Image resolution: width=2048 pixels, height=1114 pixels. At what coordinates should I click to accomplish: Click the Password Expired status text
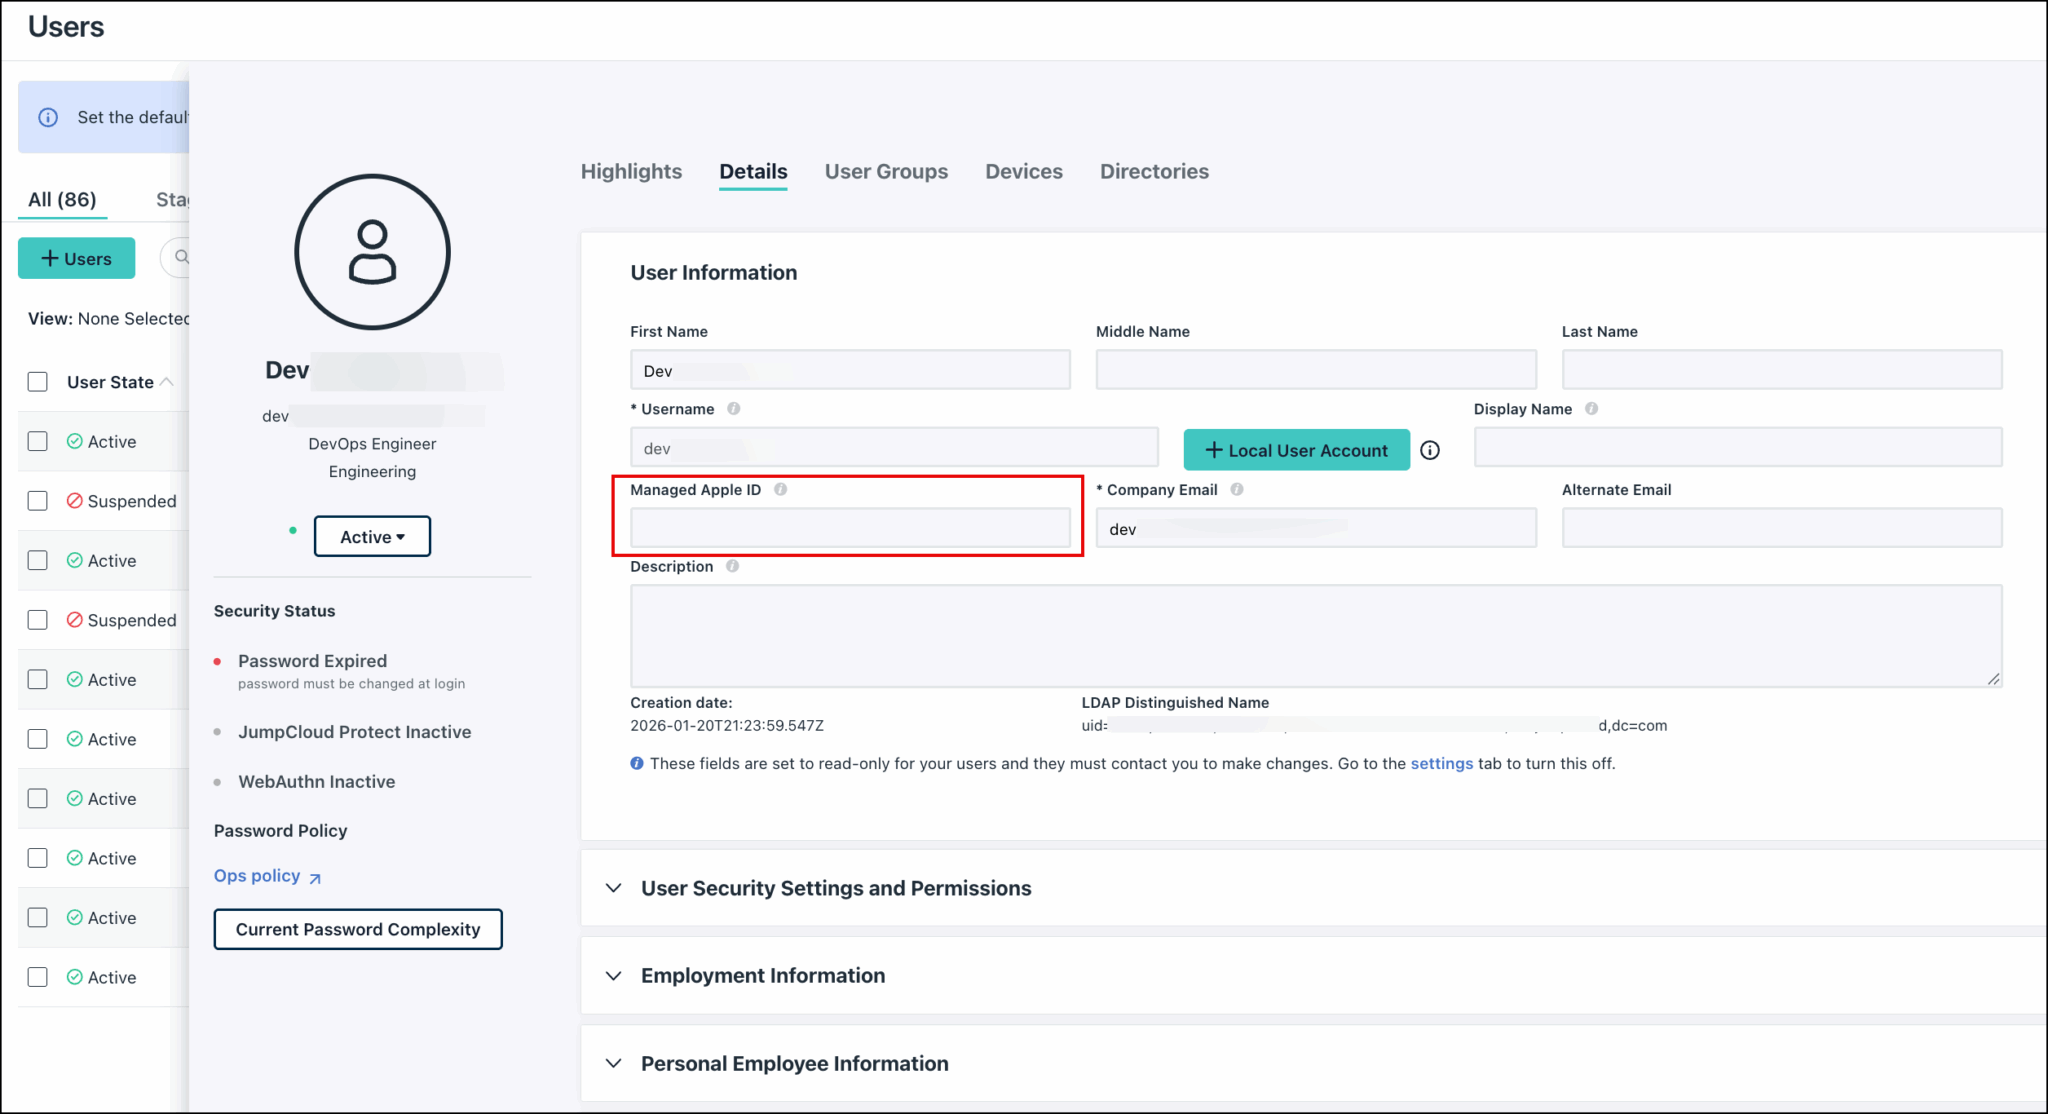click(x=312, y=661)
